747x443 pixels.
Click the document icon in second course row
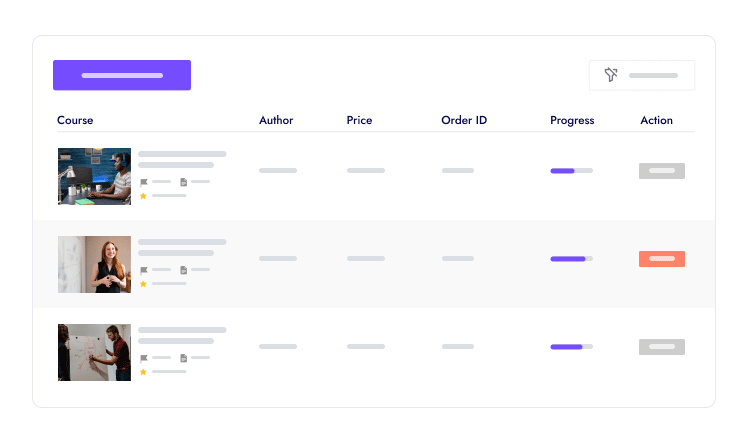[184, 270]
